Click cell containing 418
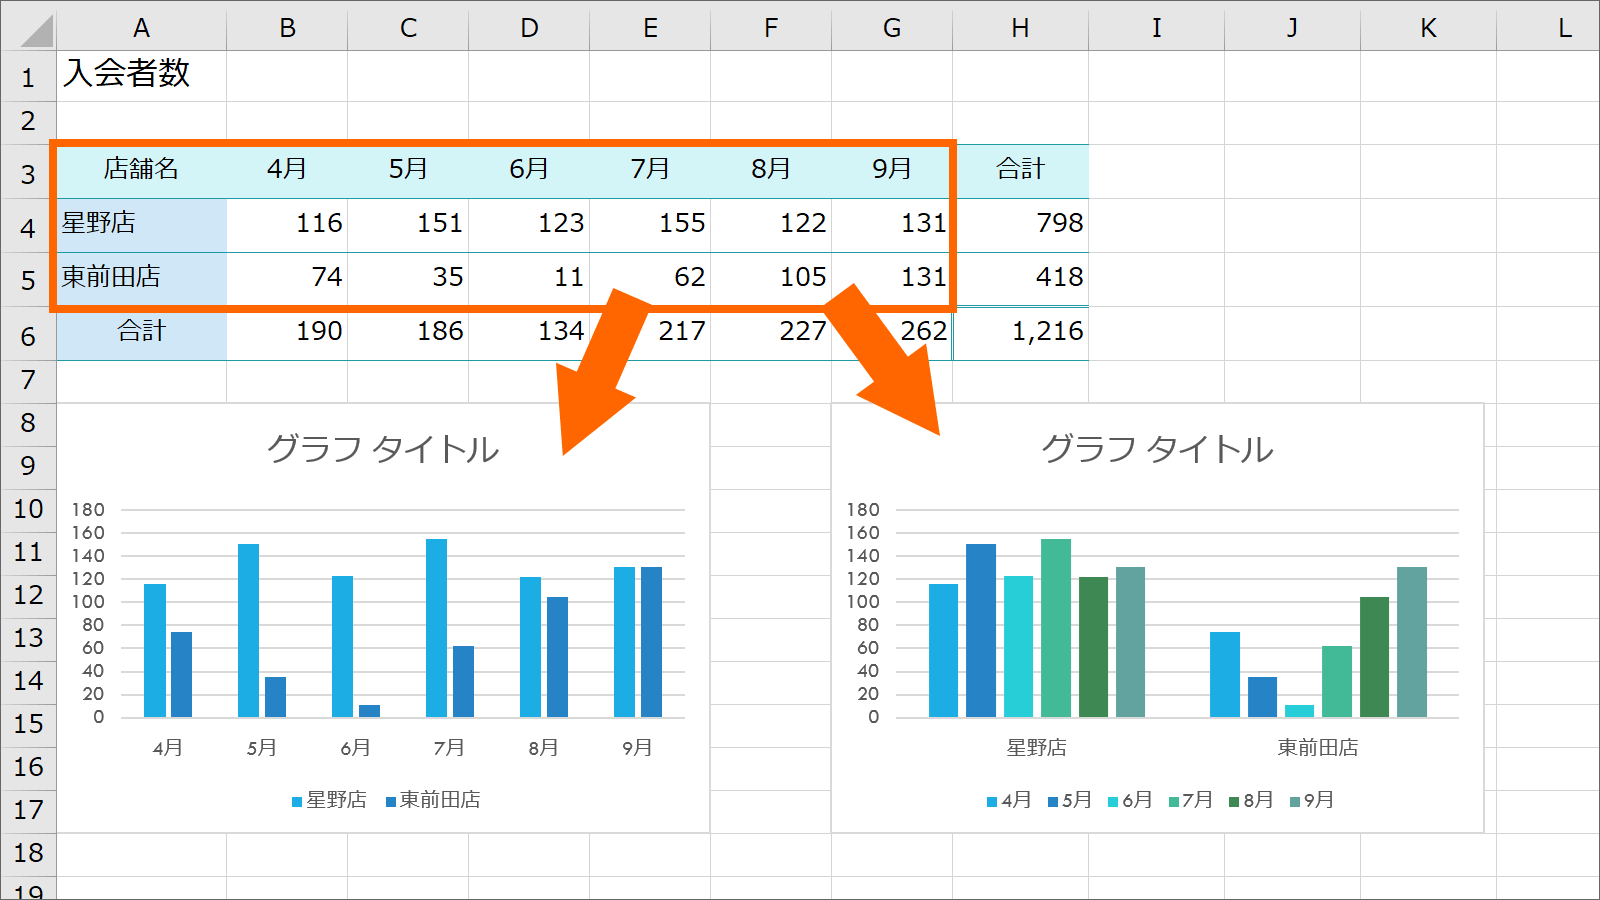Screen dimensions: 1600x900 coord(1020,278)
